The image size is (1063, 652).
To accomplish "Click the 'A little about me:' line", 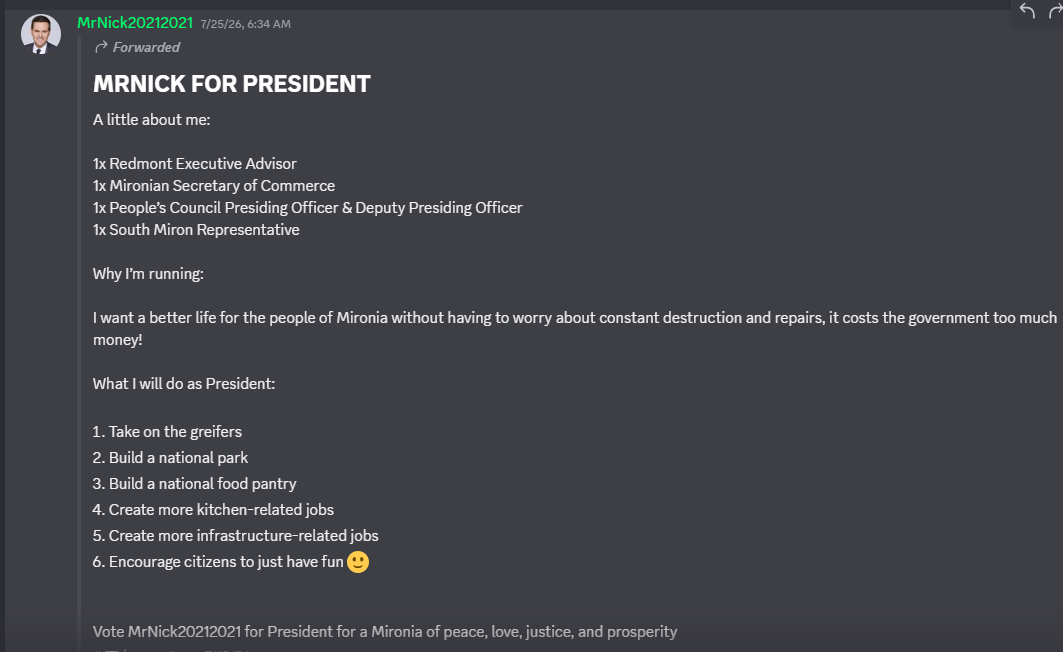I will click(x=152, y=120).
